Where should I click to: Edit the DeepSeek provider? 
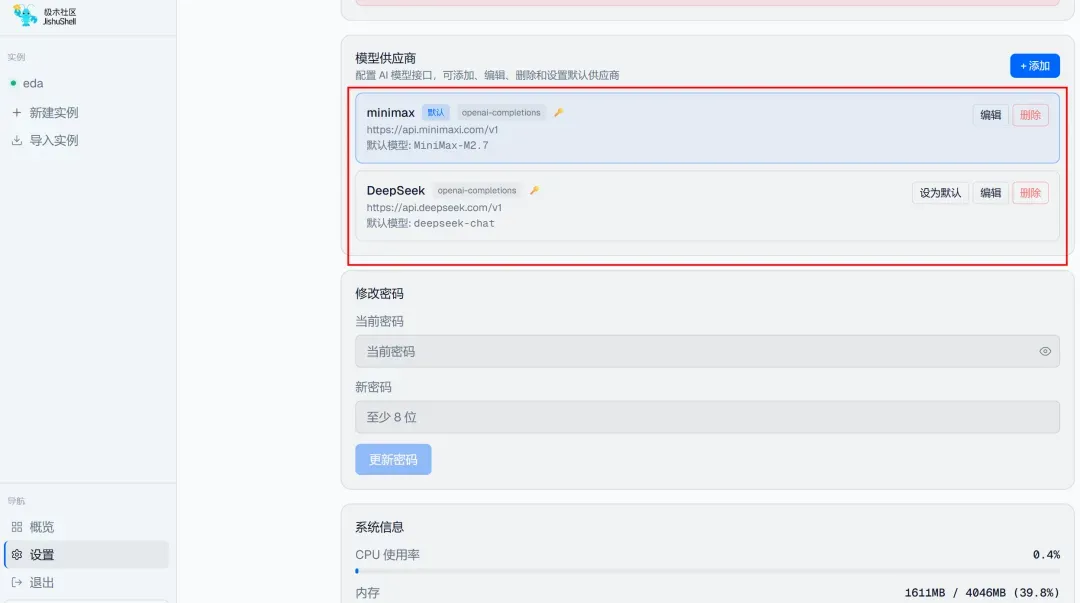pyautogui.click(x=990, y=193)
